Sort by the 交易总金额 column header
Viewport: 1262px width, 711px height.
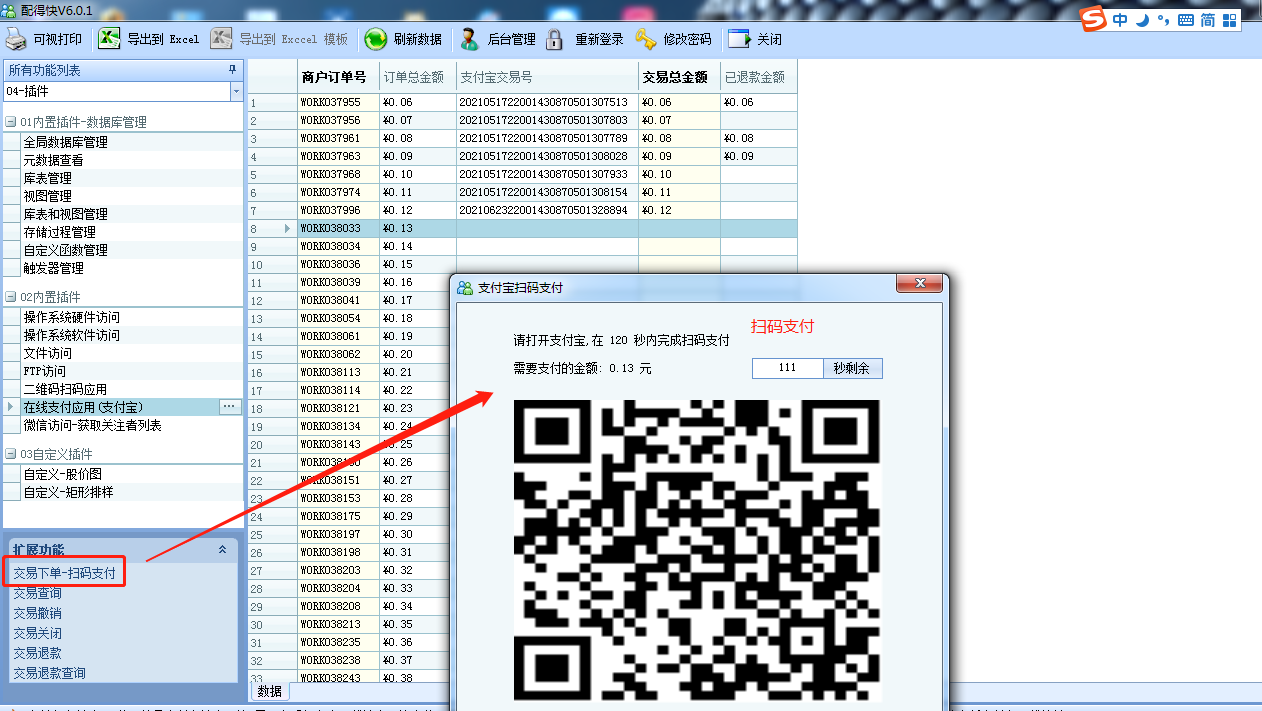click(679, 77)
